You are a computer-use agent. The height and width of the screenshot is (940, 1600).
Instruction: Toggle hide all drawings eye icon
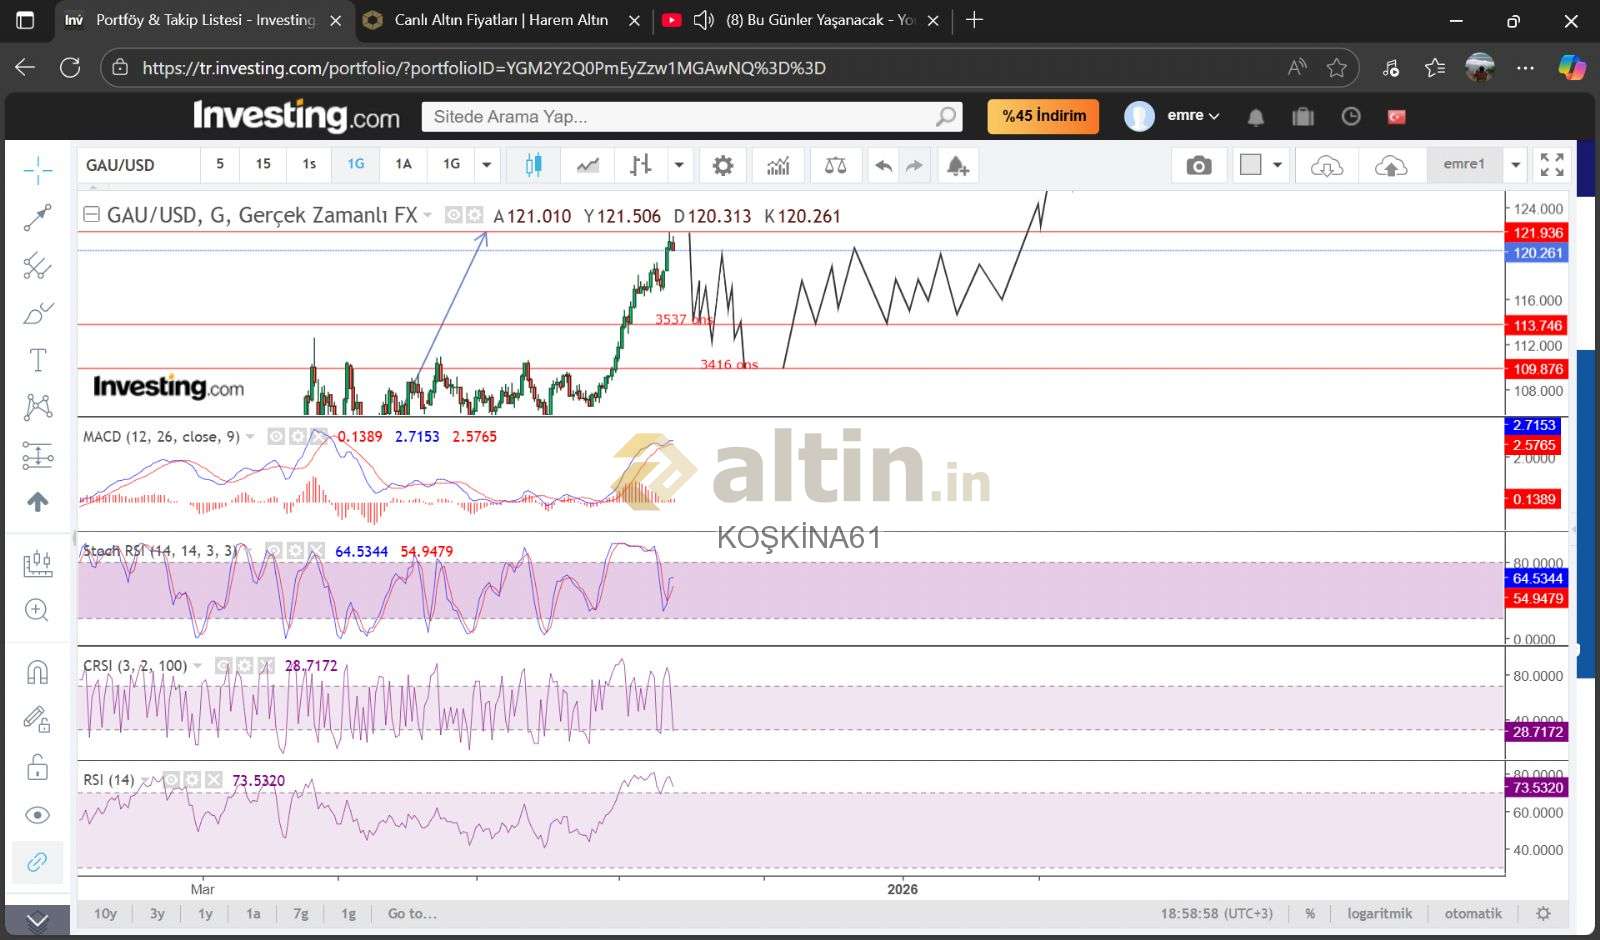pyautogui.click(x=37, y=815)
